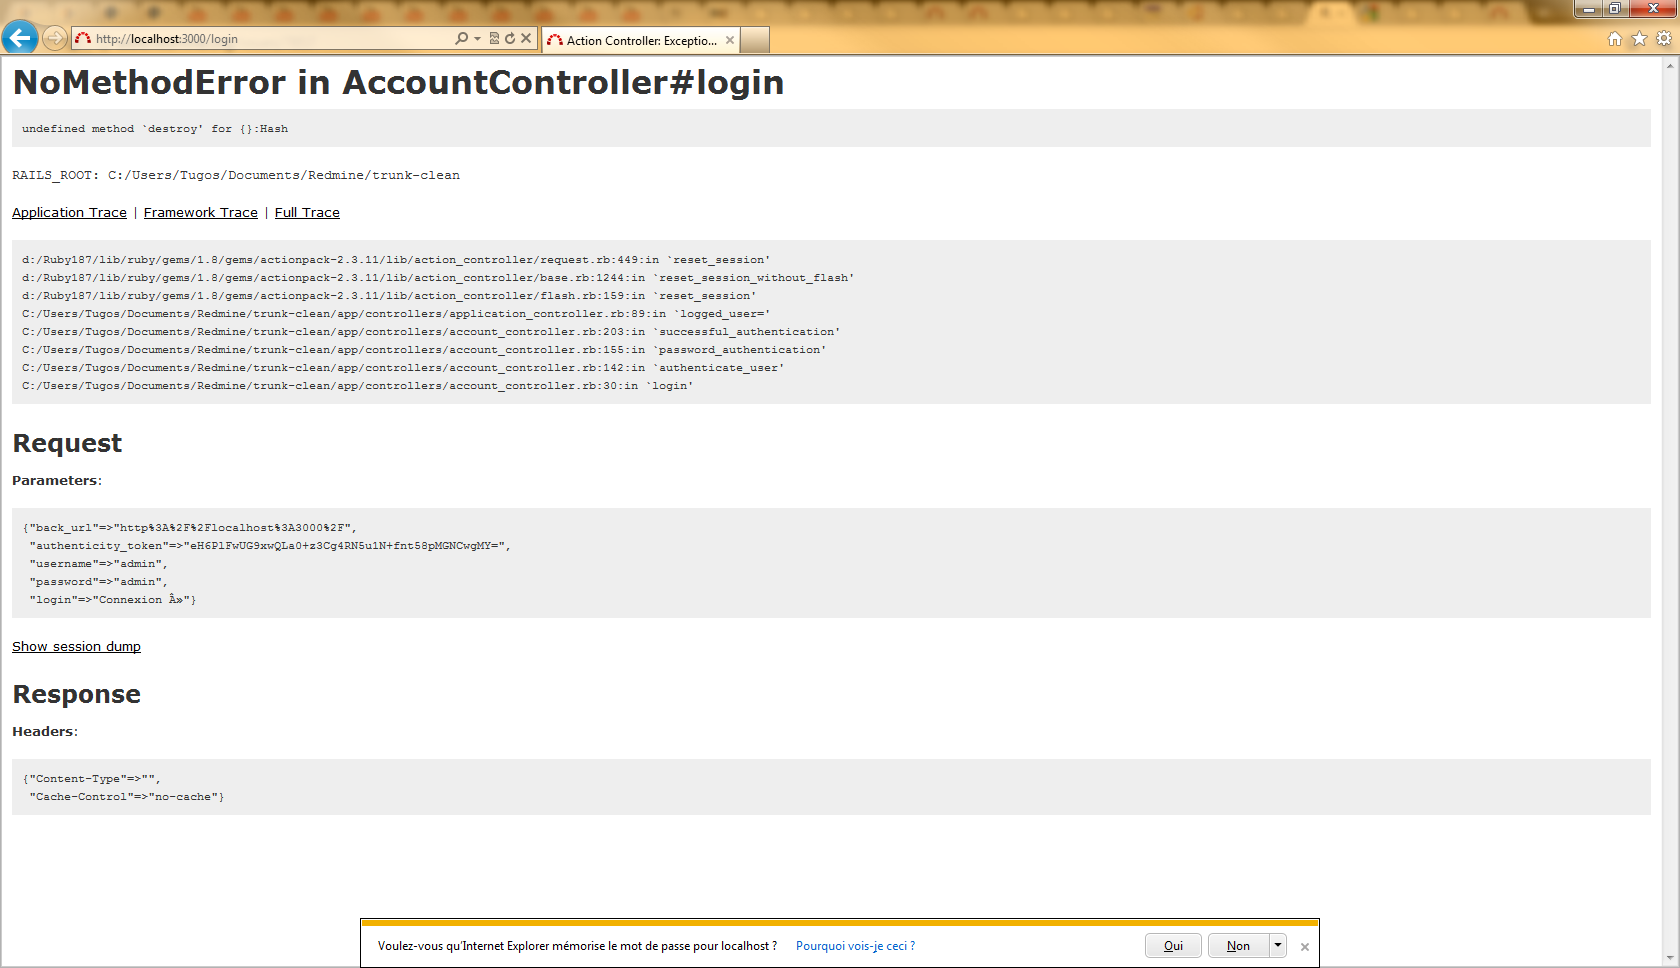Click Non to decline saving password
1680x968 pixels.
tap(1238, 946)
